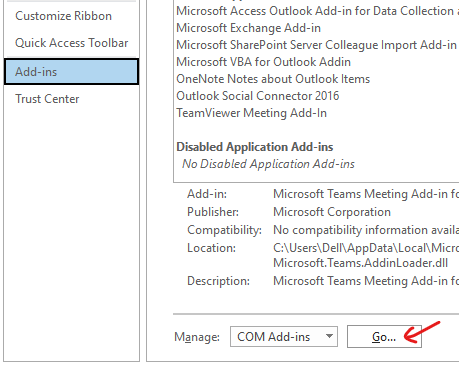Select Microsoft Access Outlook Add-in for Data Collection
Image resolution: width=459 pixels, height=369 pixels.
[x=317, y=11]
